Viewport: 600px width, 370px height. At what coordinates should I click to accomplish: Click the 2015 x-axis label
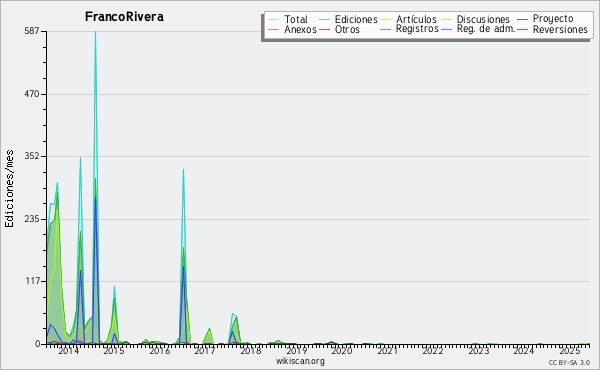(114, 350)
